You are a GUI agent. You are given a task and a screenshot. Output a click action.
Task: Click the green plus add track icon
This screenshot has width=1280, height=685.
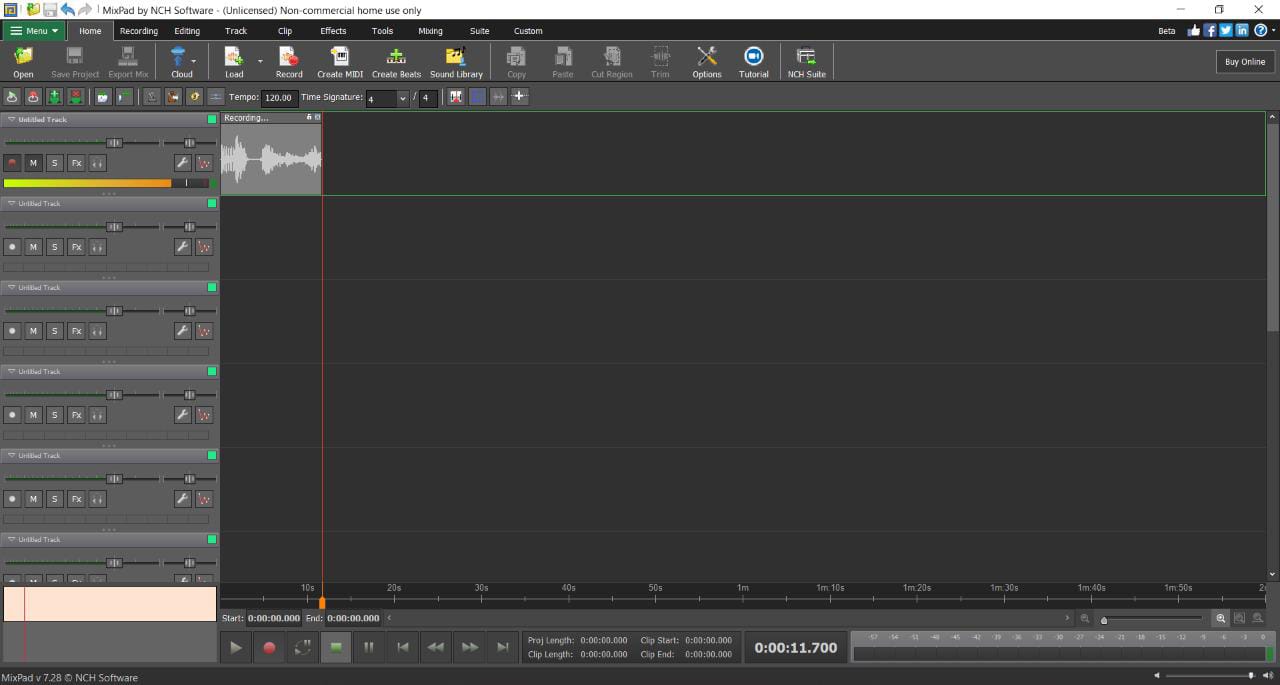[54, 97]
